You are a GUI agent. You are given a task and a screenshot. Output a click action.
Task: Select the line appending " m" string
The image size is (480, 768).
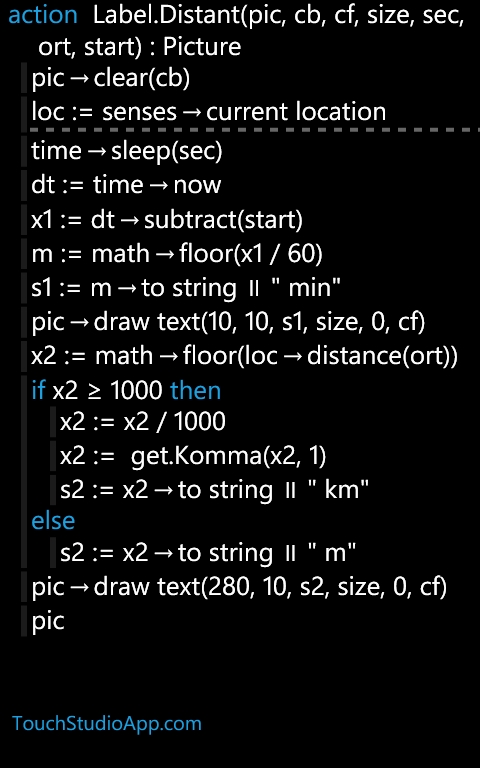208,552
